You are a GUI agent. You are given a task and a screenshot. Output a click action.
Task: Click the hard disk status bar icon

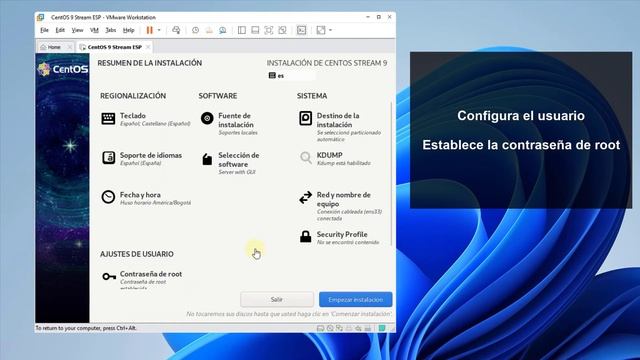[320, 328]
